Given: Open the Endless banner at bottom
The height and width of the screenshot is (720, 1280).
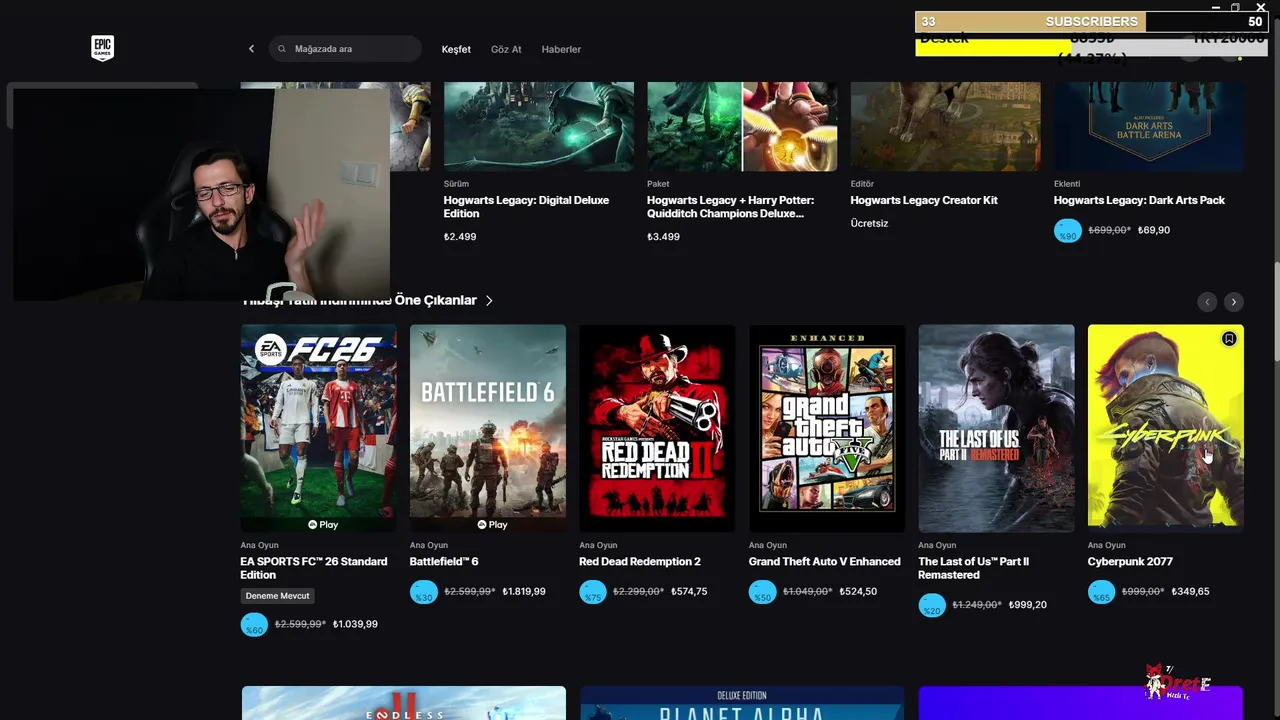Looking at the screenshot, I should (x=403, y=703).
